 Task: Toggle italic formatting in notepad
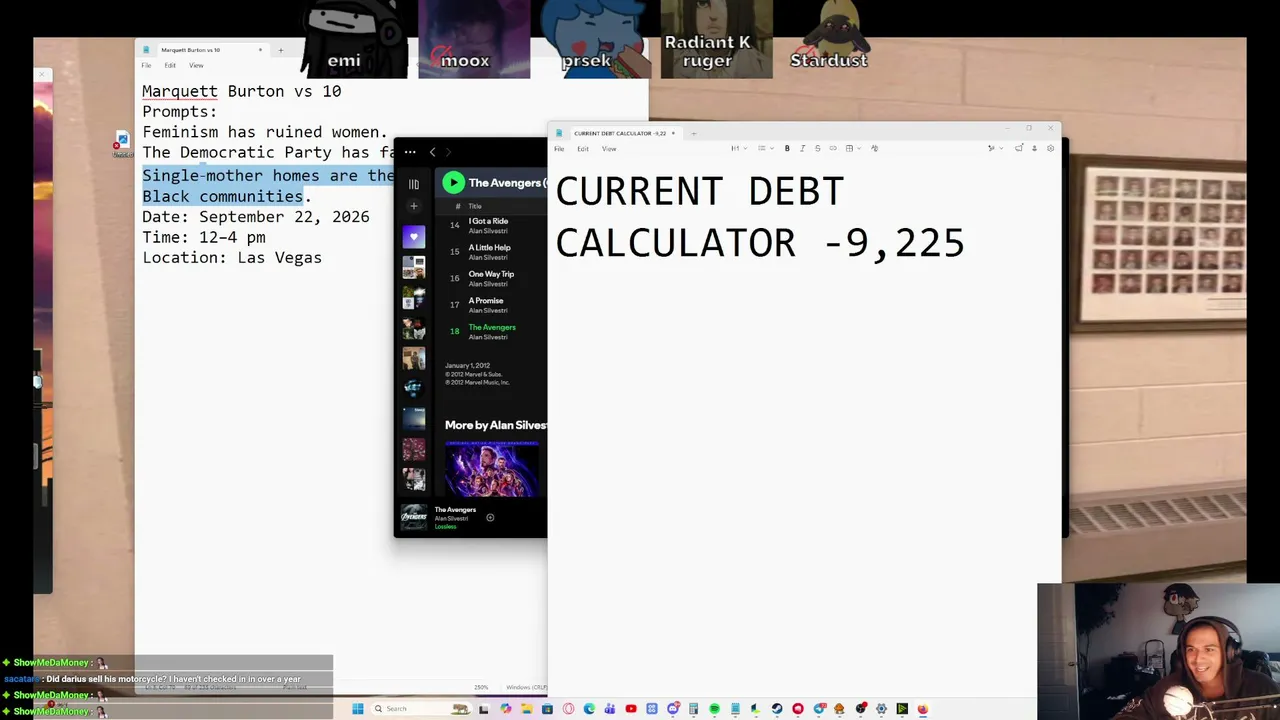pos(802,148)
